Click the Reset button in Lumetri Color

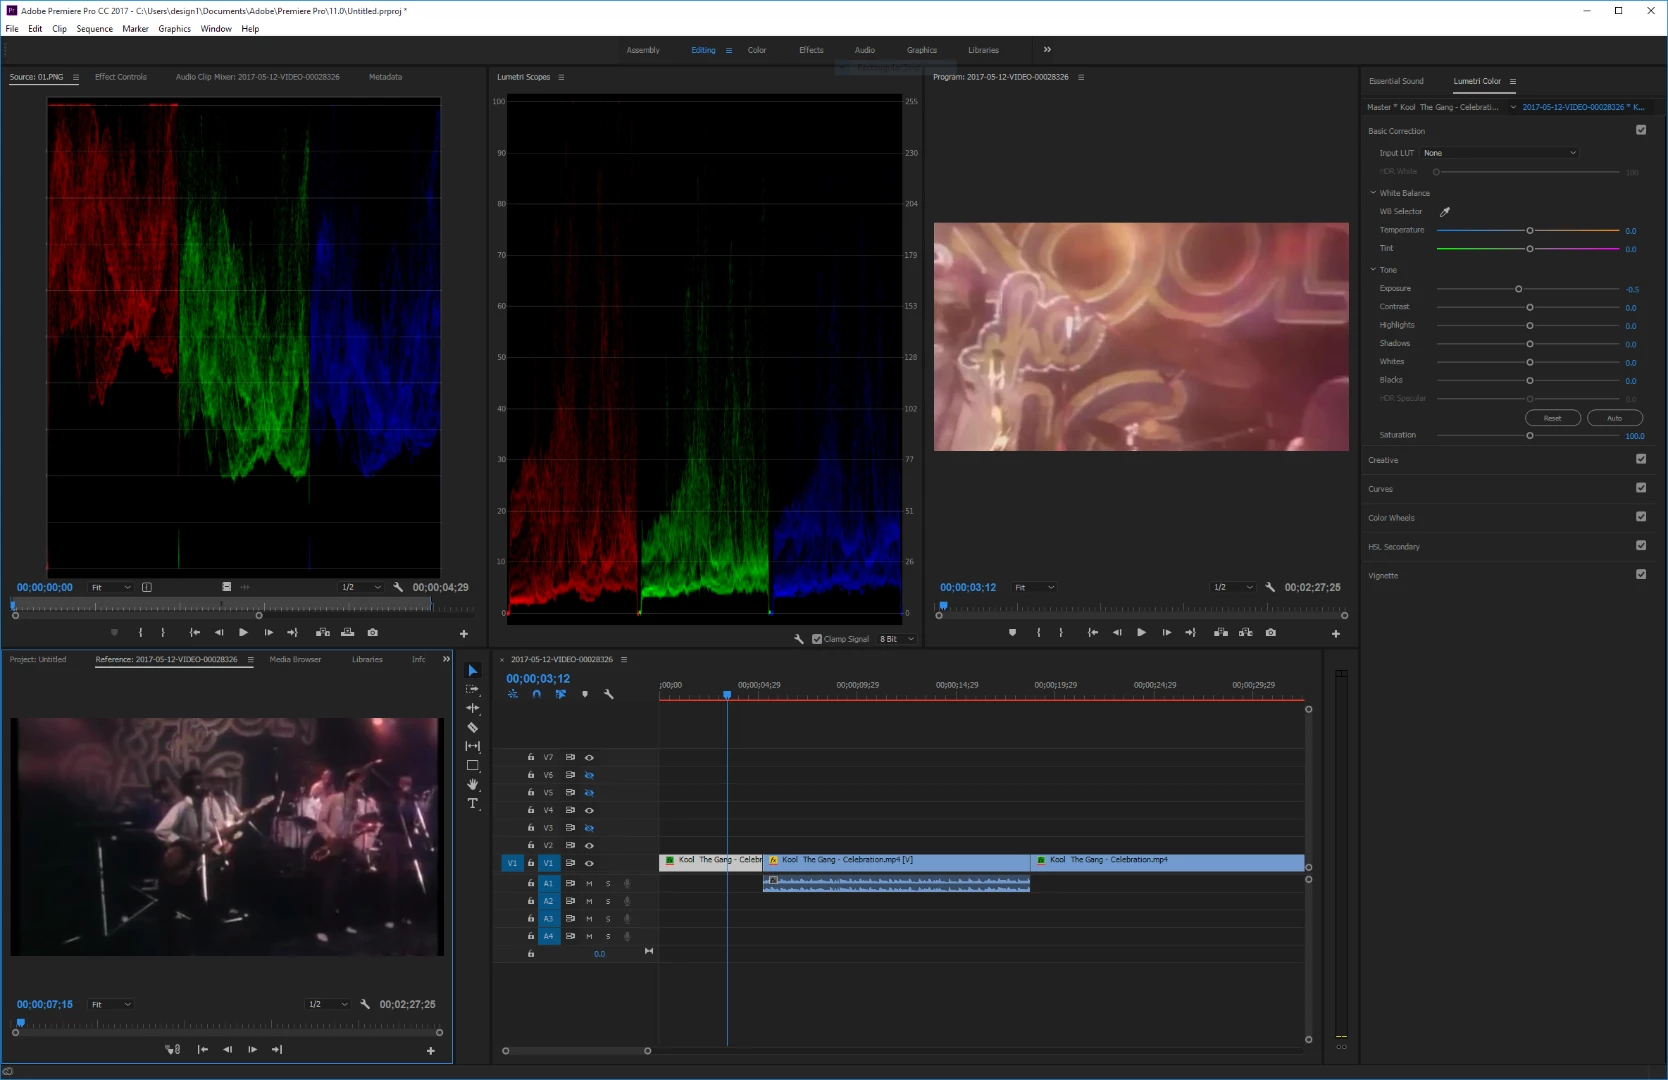click(x=1552, y=418)
